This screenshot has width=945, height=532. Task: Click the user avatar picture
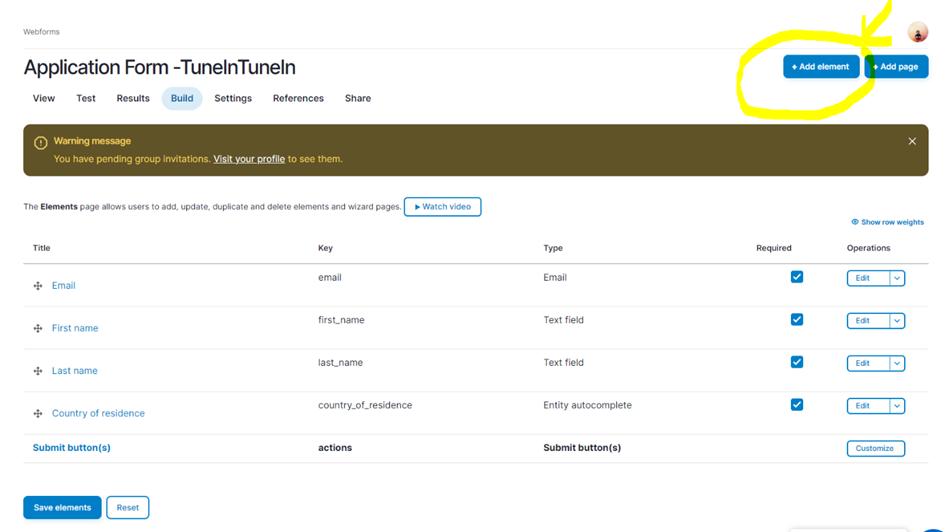coord(917,32)
